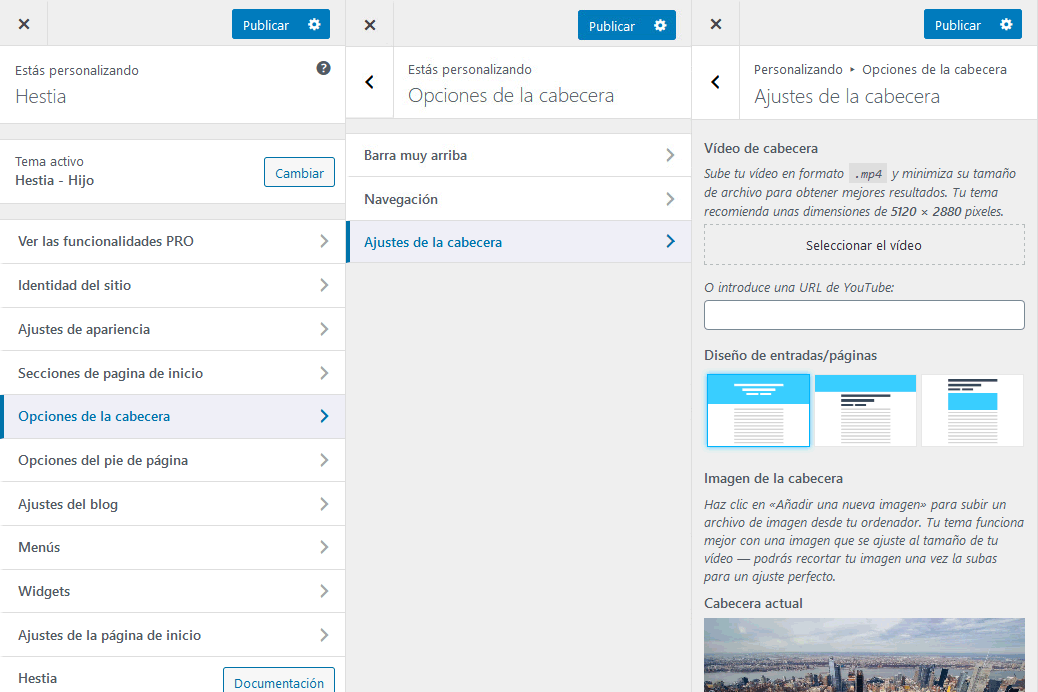
Task: Open publish settings gear in Ajustes de la cabecera panel
Action: point(1006,25)
